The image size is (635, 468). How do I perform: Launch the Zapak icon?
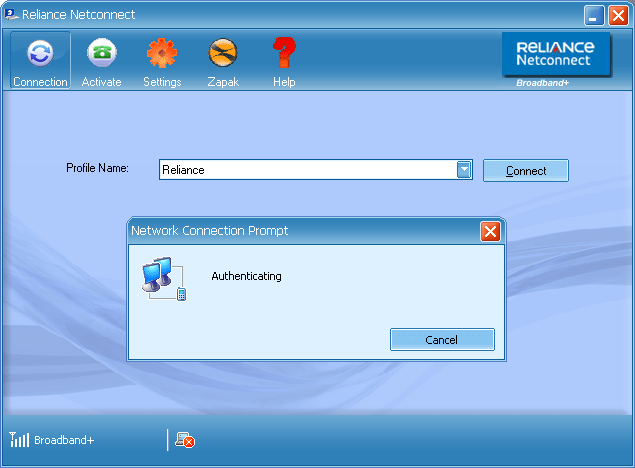[x=223, y=53]
